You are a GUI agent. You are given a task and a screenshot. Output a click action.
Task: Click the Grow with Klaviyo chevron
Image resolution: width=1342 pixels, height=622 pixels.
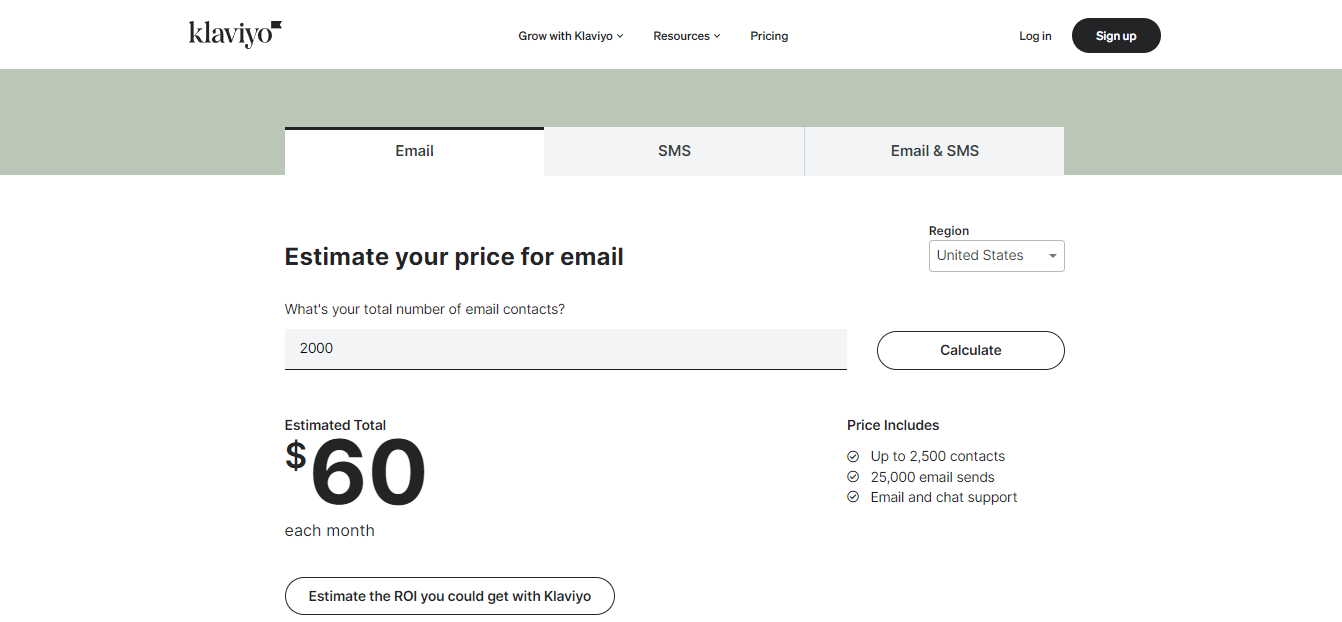620,36
